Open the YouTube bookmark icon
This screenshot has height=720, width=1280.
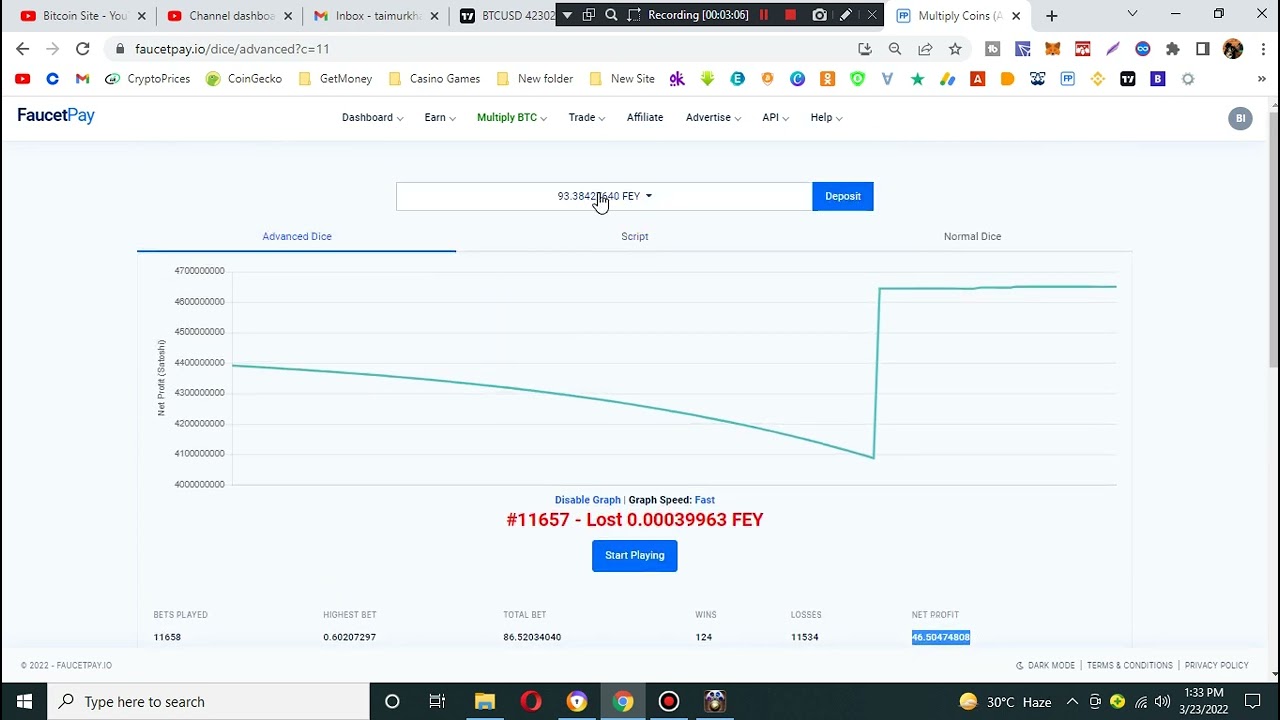tap(22, 79)
